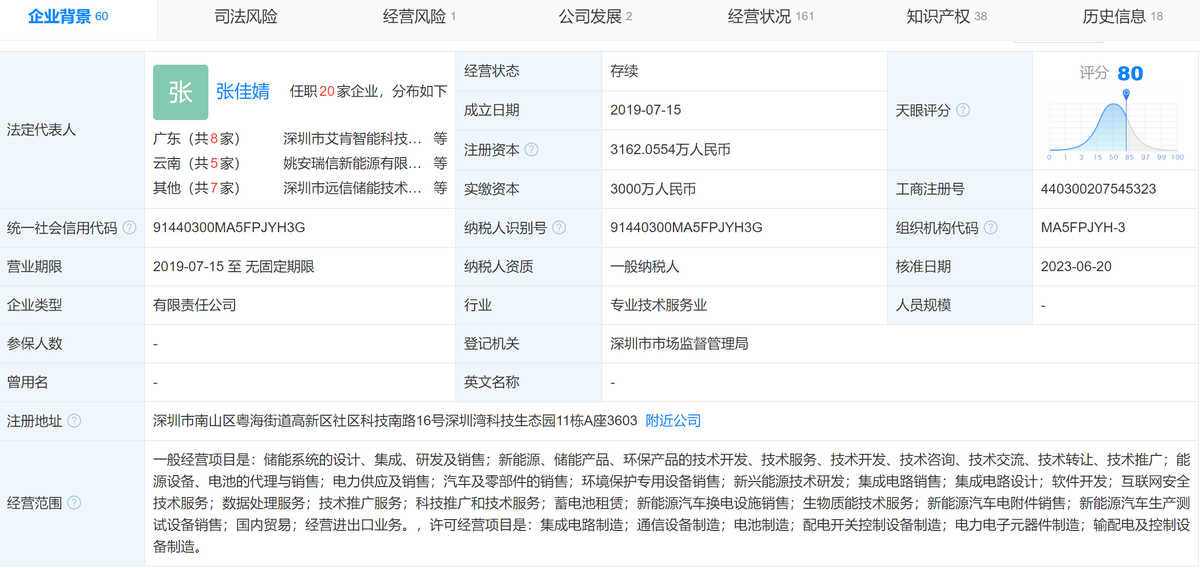Image resolution: width=1200 pixels, height=568 pixels.
Task: Click help icon next to 经营范围
Action: pyautogui.click(x=74, y=503)
